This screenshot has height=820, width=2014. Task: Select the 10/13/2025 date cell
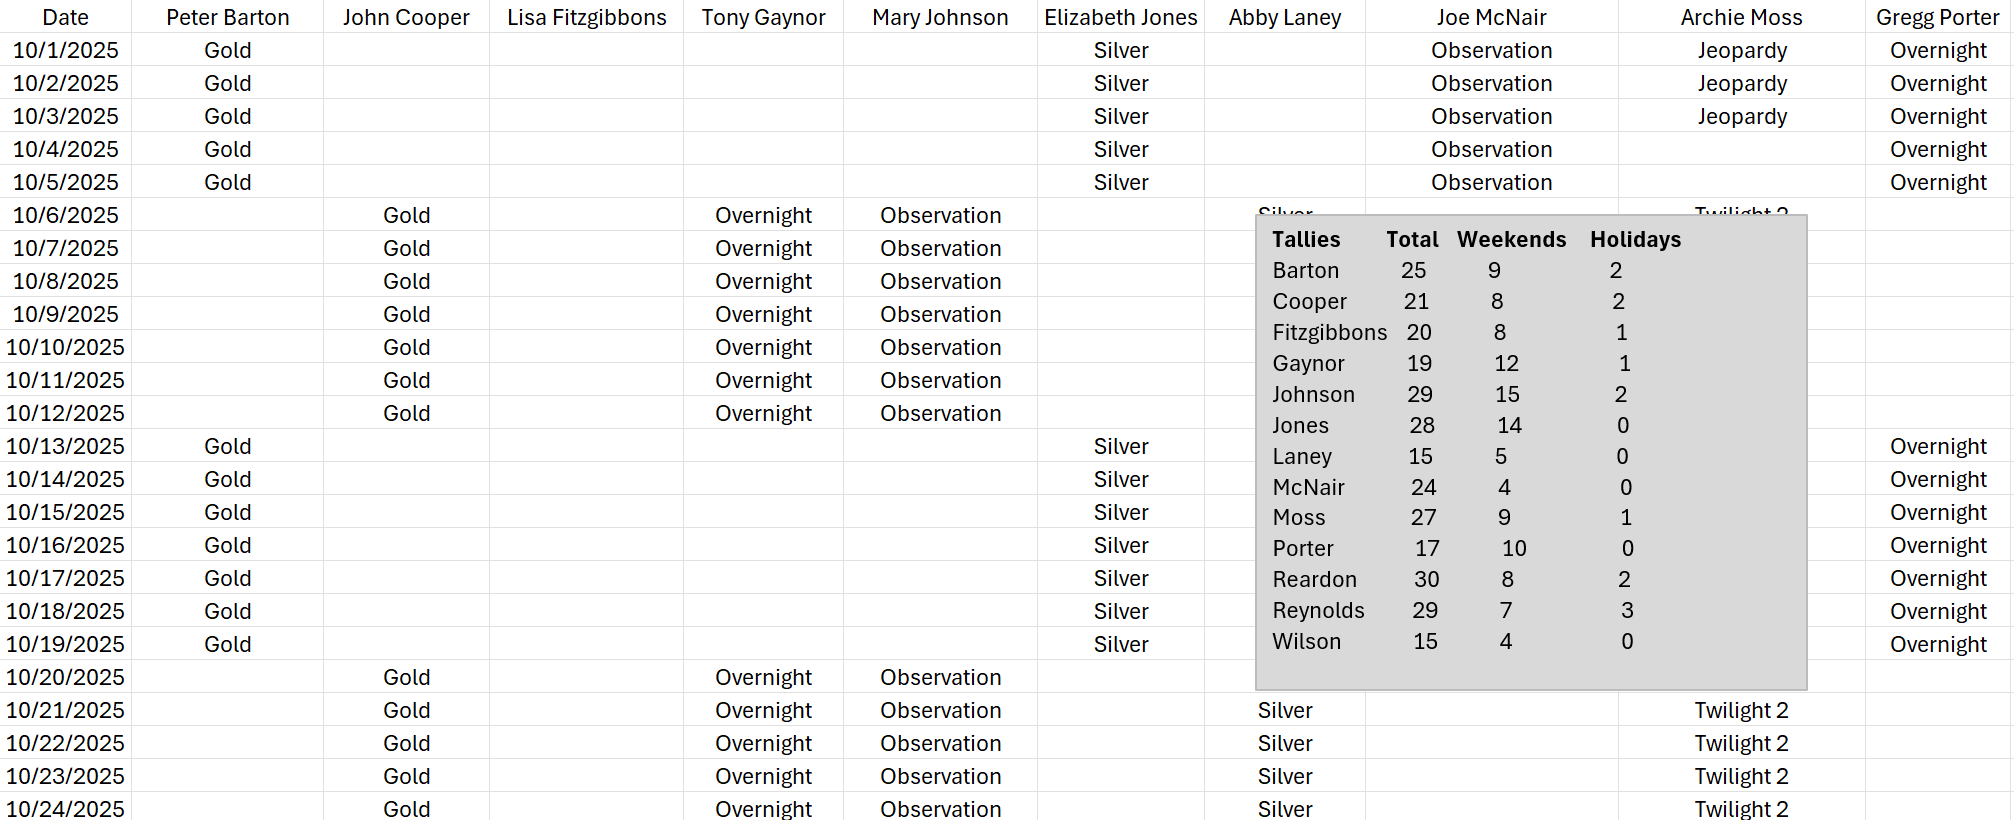click(x=66, y=446)
